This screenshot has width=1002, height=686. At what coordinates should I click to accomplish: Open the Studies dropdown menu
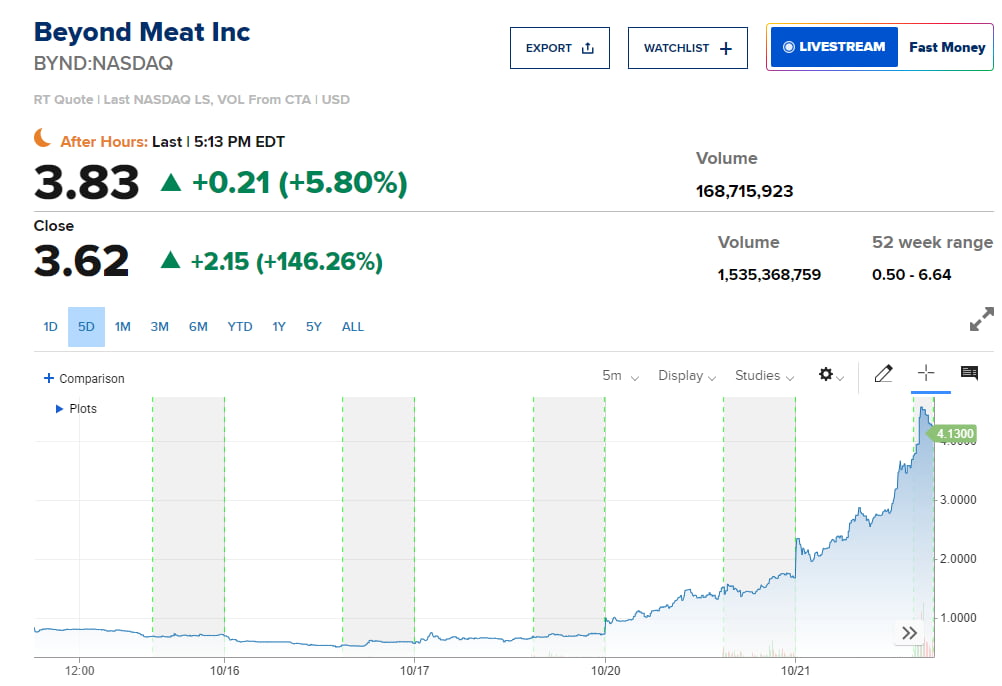pos(764,376)
